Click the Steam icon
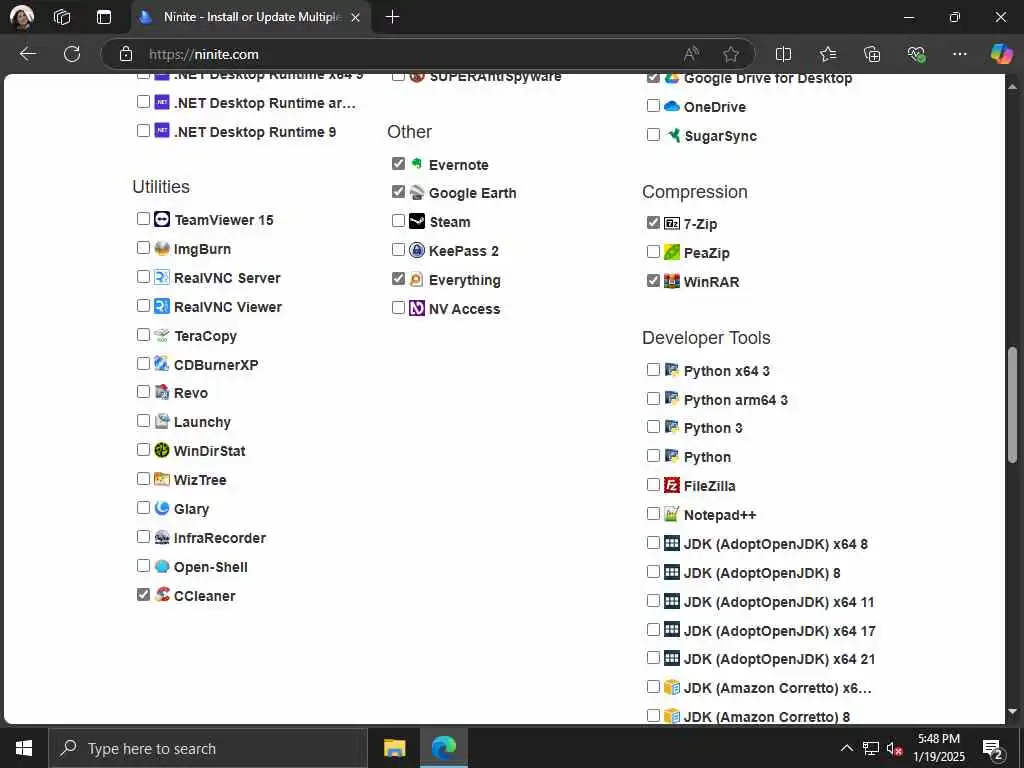This screenshot has width=1024, height=768. 417,221
